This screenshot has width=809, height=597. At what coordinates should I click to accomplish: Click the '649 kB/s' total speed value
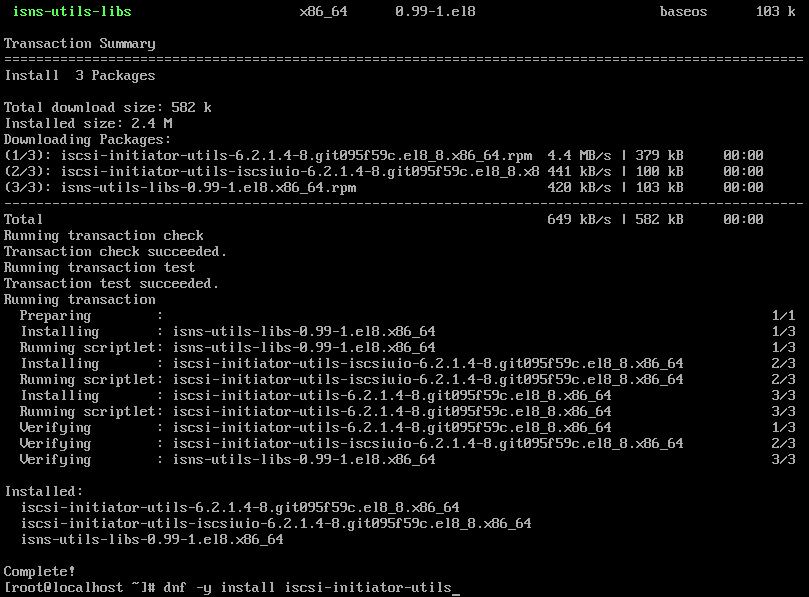click(579, 219)
